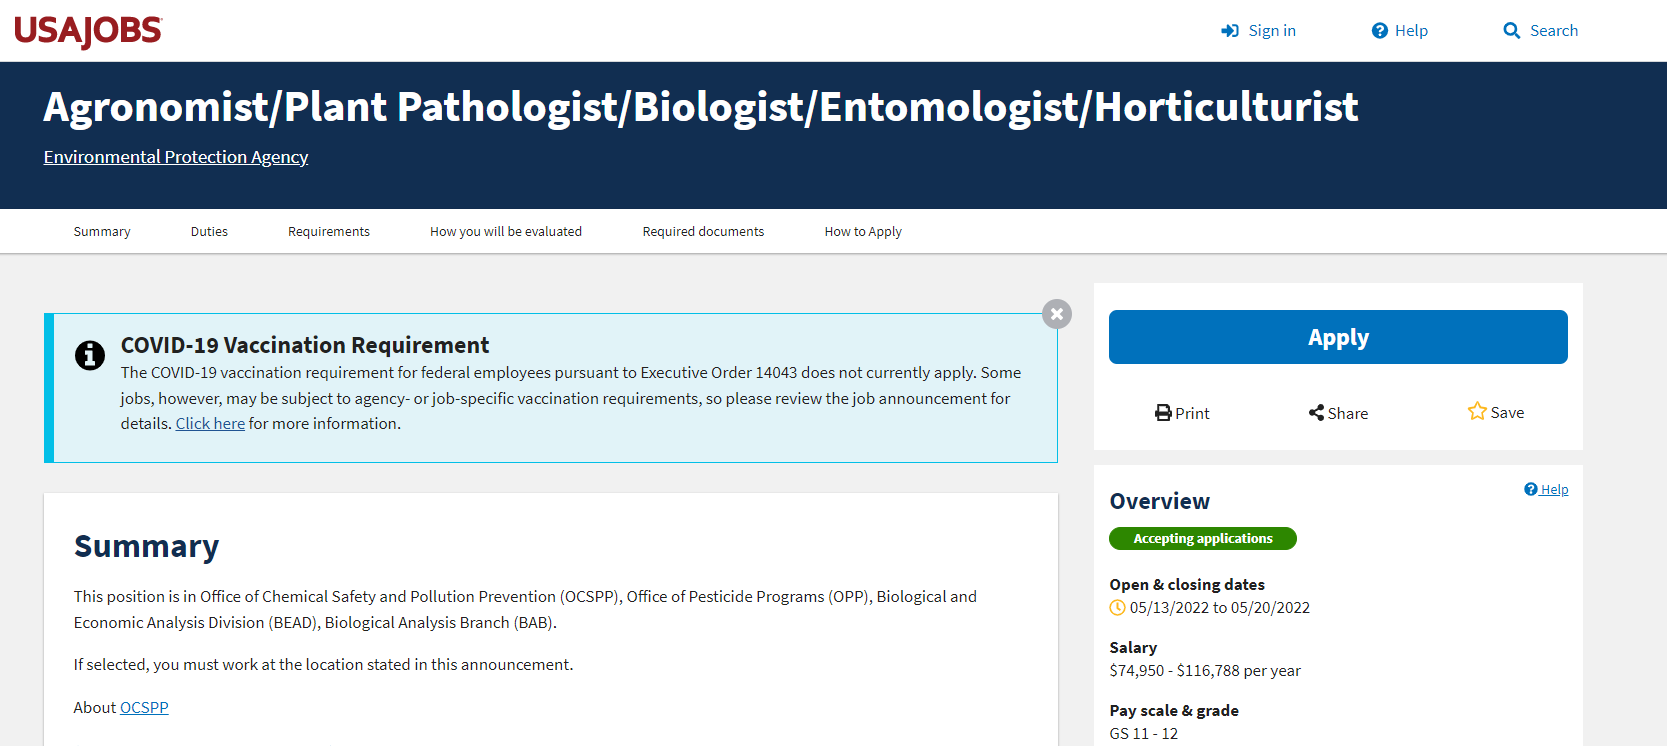Click the Save text label
This screenshot has width=1667, height=746.
[x=1507, y=412]
